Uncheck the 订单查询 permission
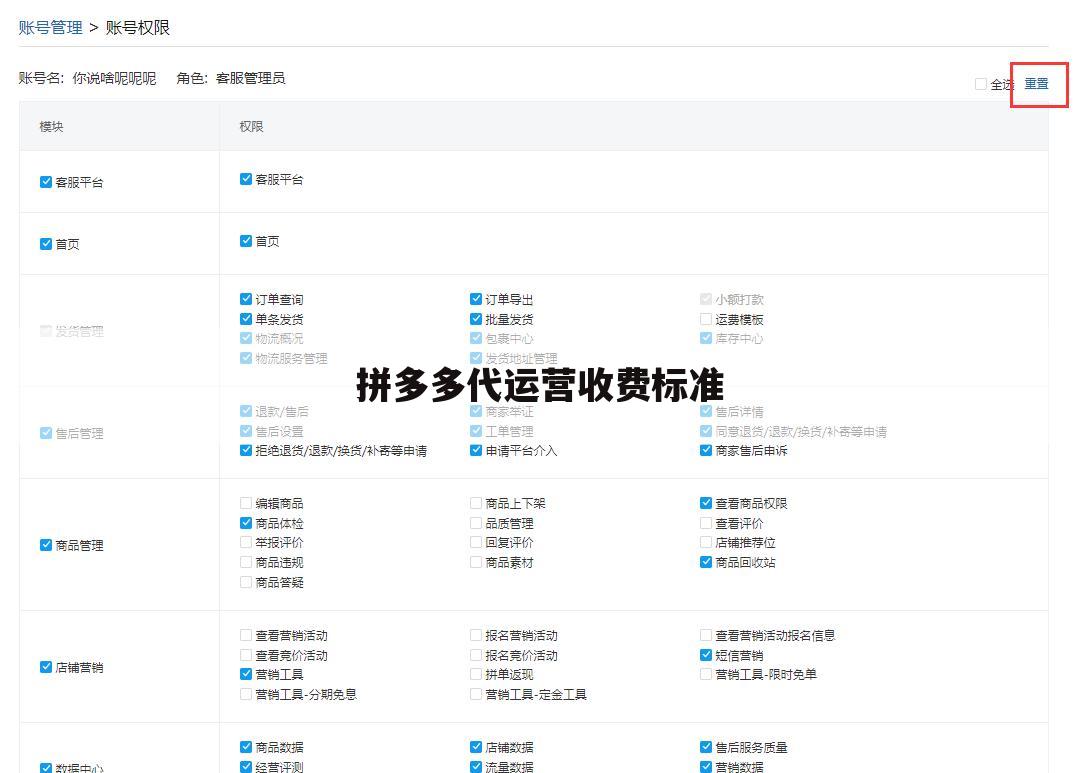 point(245,298)
